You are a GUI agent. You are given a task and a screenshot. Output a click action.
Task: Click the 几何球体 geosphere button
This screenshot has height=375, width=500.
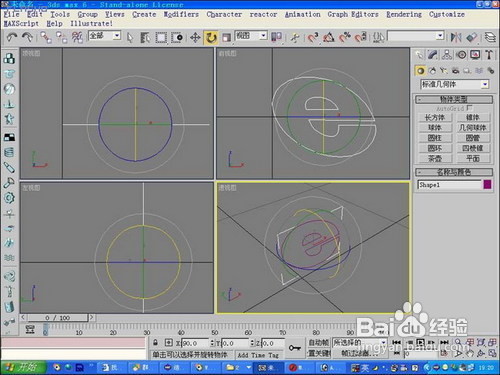(x=473, y=127)
